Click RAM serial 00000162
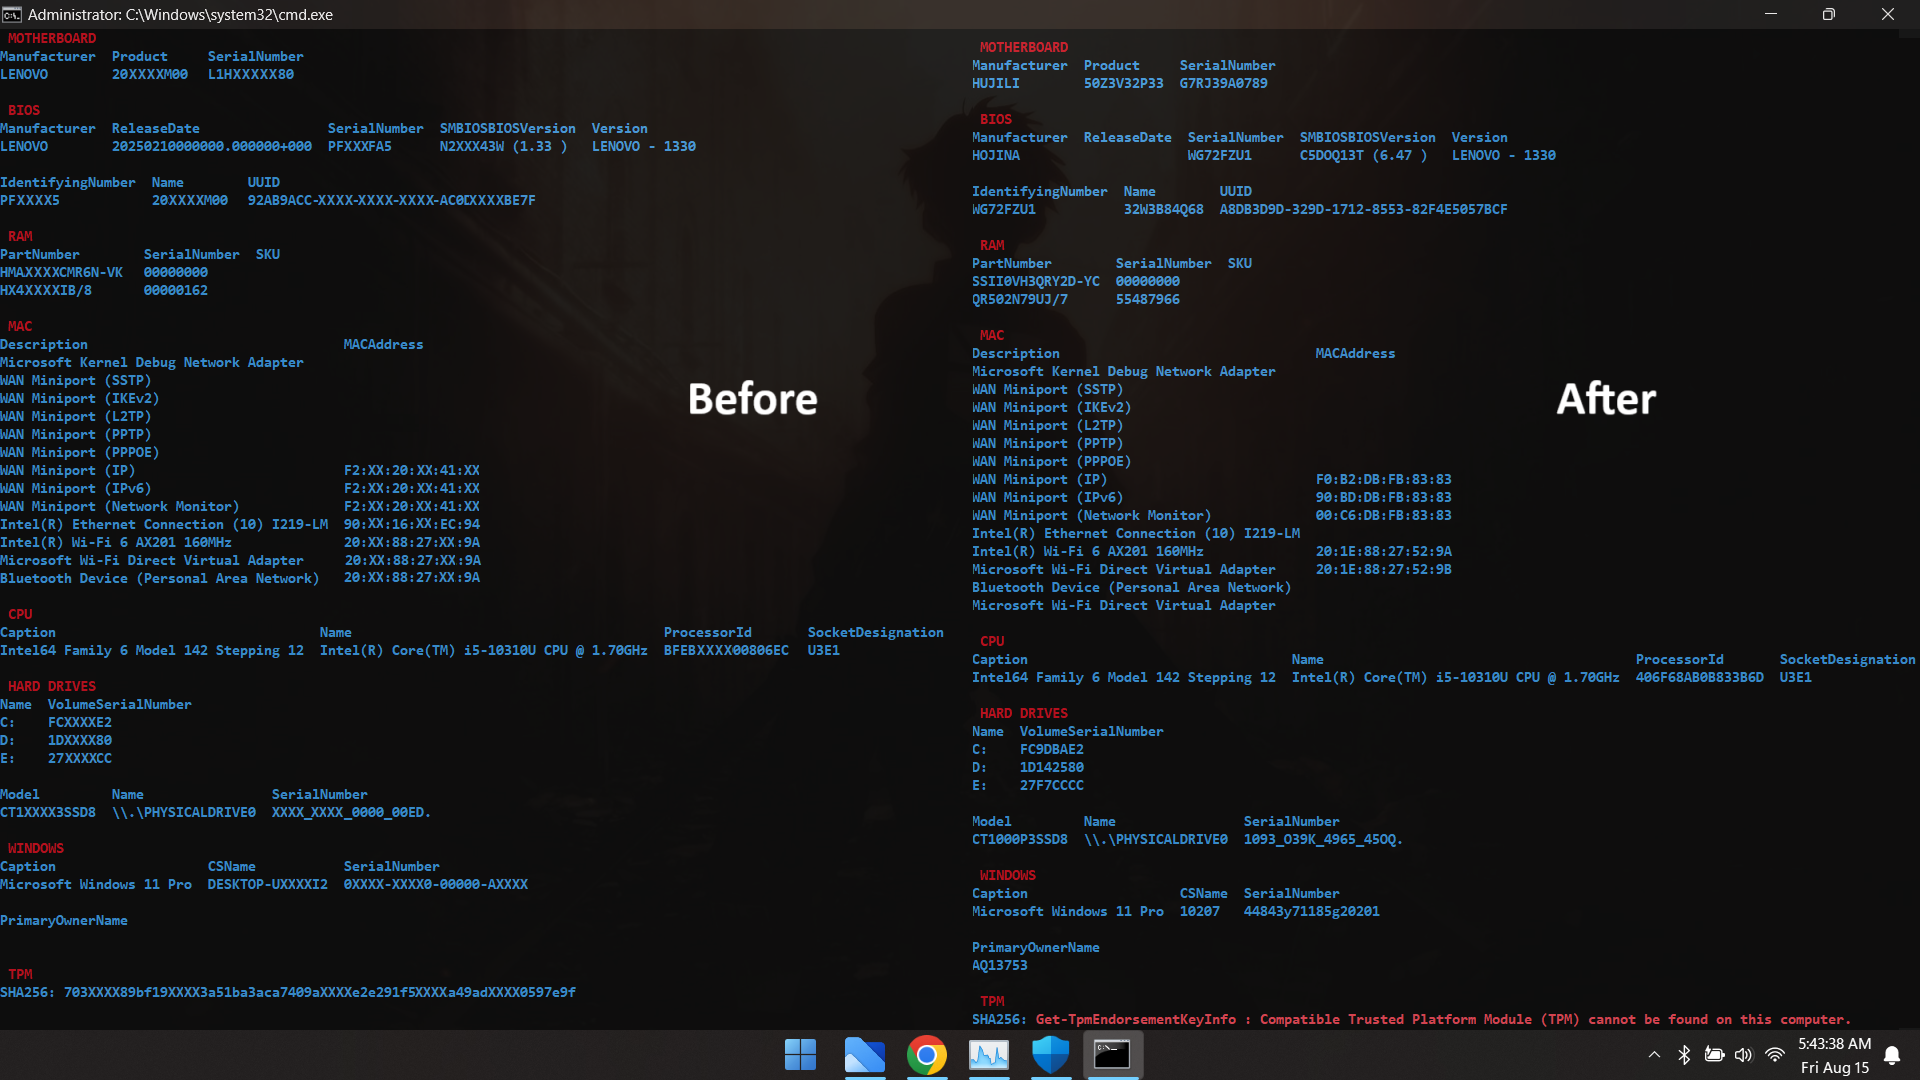 pyautogui.click(x=176, y=290)
